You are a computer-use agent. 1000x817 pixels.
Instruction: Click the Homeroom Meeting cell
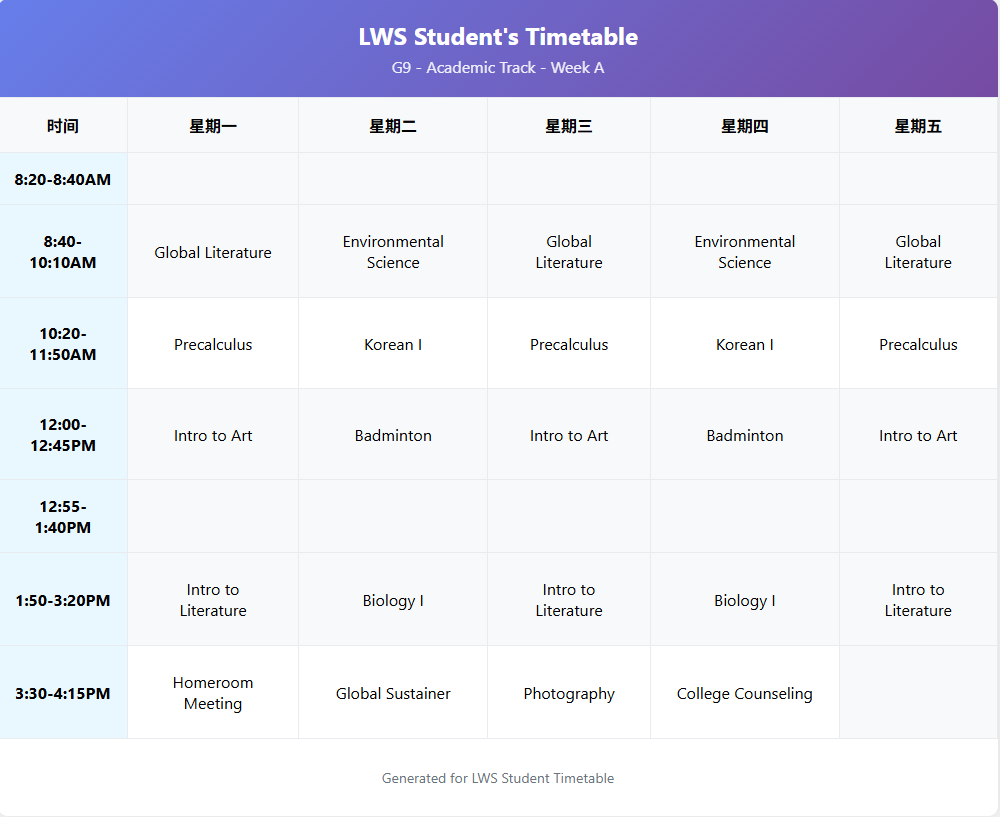click(x=213, y=692)
